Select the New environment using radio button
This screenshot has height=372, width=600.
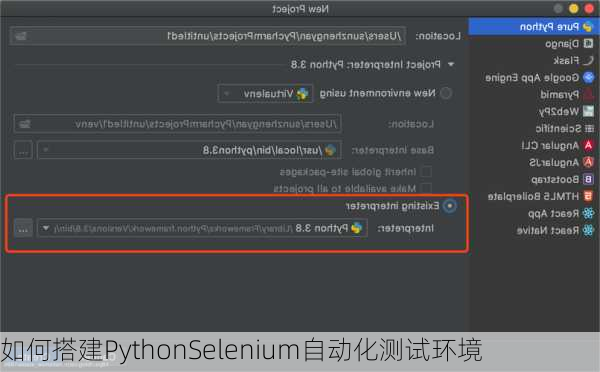coord(446,93)
